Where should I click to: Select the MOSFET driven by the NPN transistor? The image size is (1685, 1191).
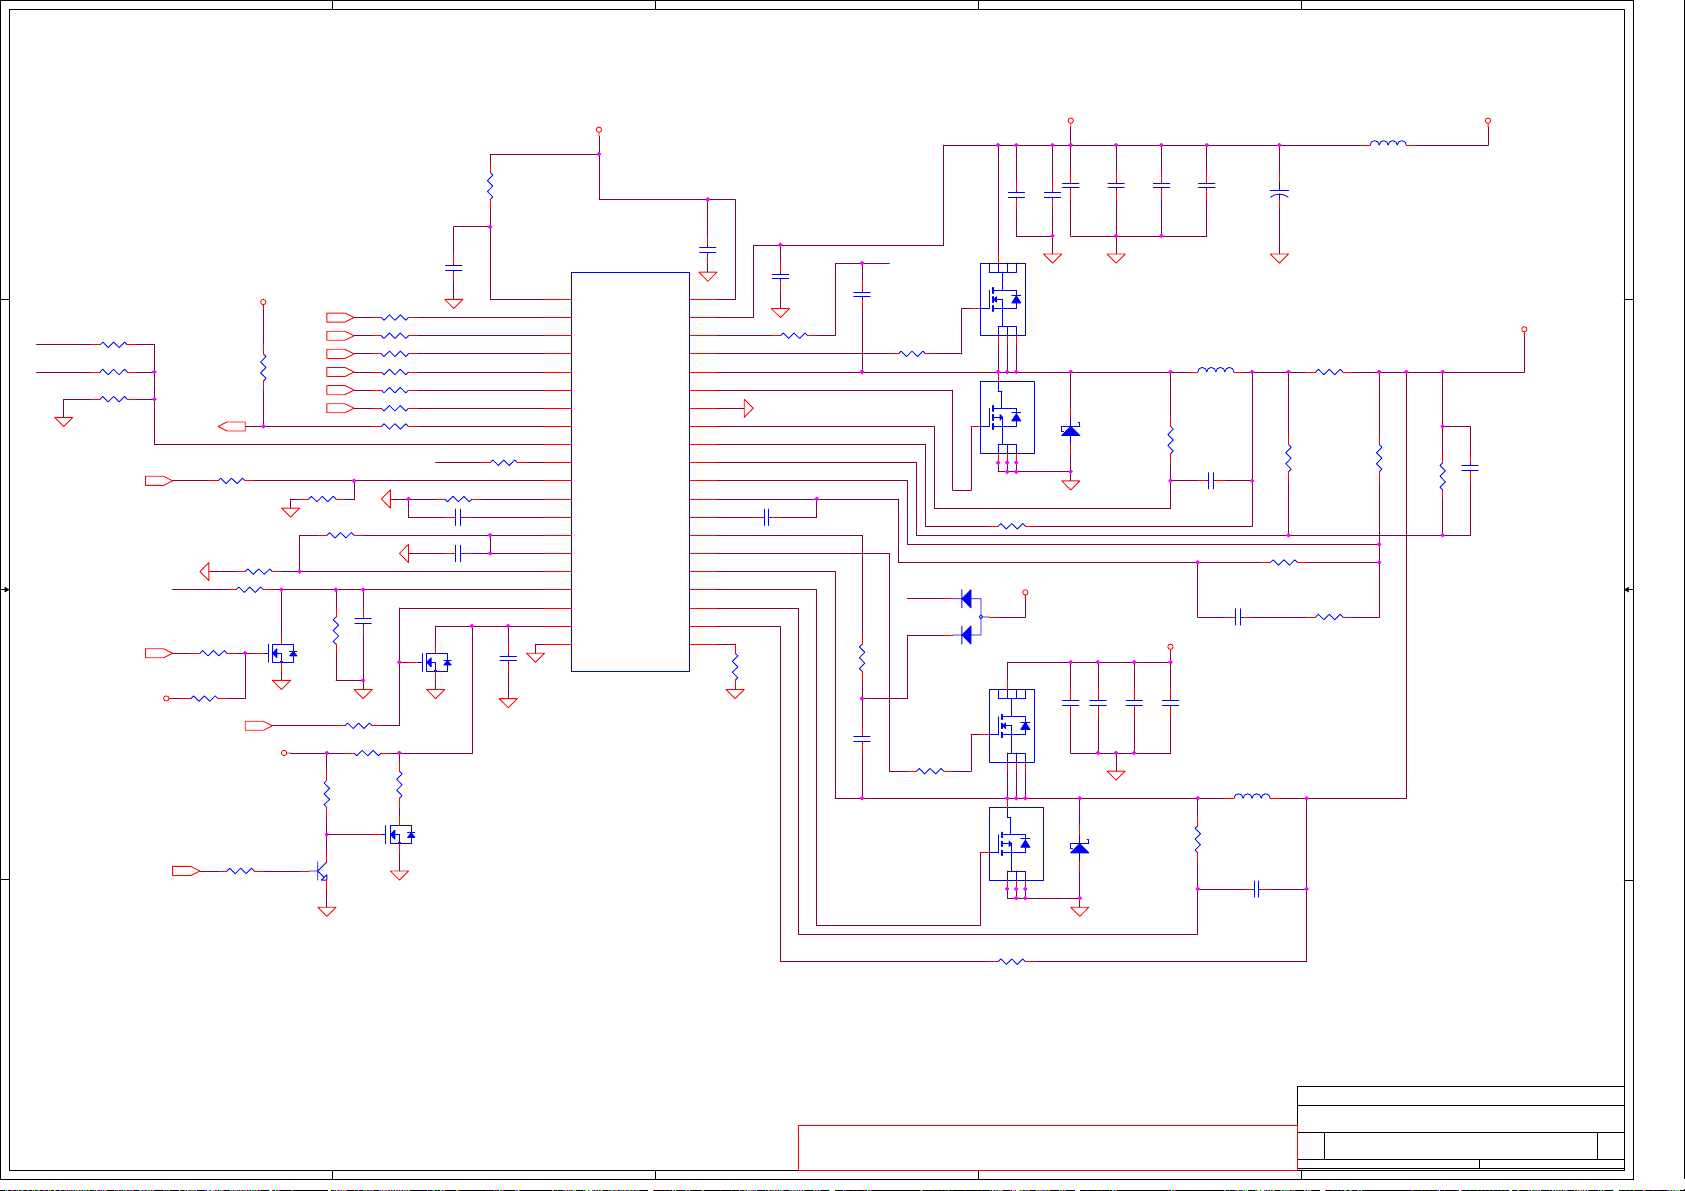pos(399,834)
